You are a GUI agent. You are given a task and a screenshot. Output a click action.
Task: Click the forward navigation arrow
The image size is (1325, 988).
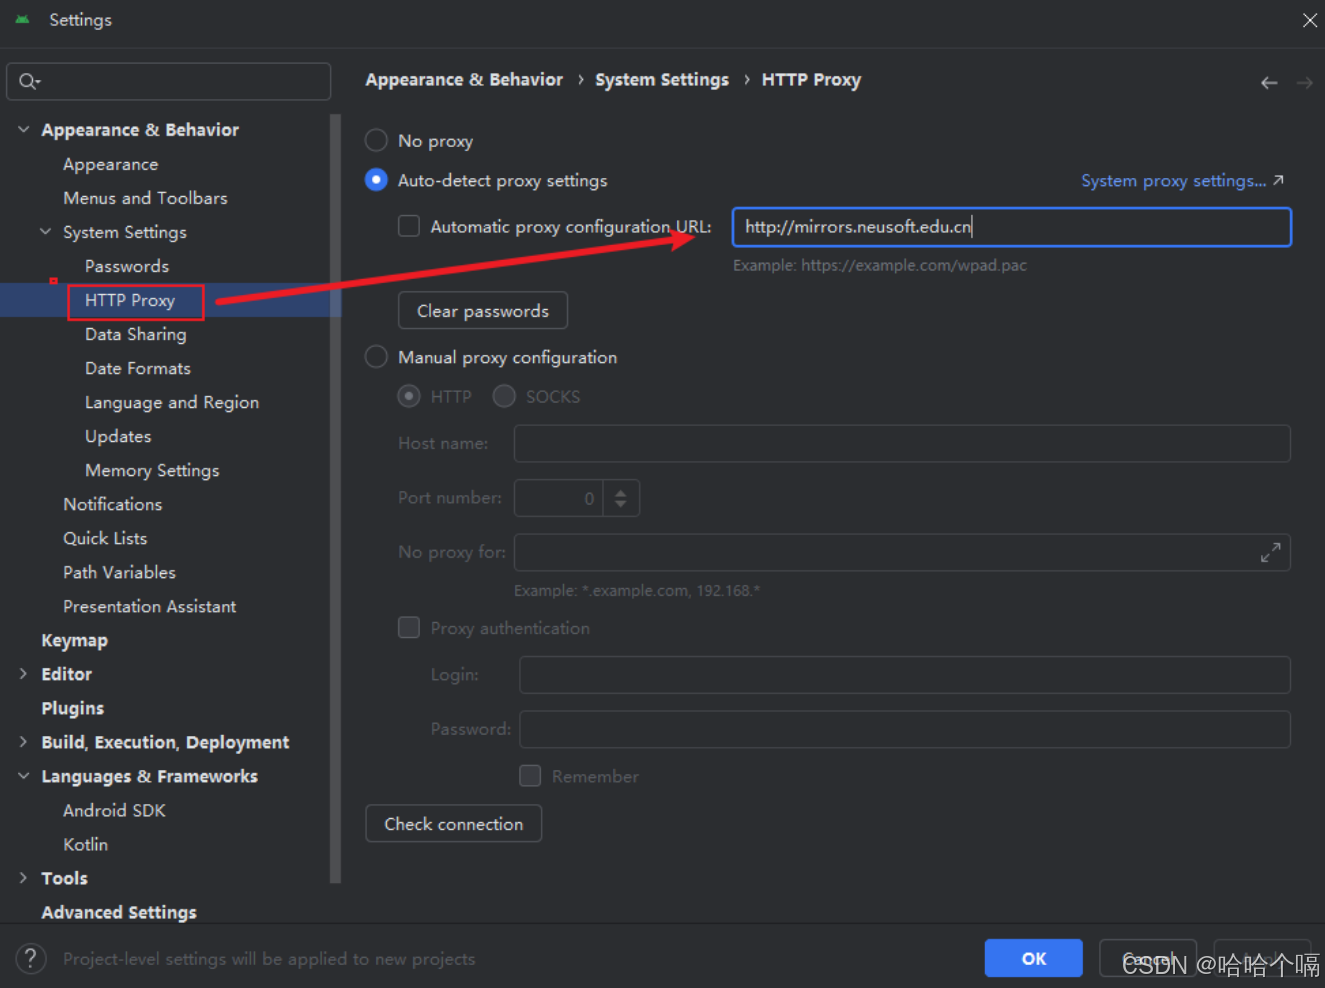[1307, 83]
